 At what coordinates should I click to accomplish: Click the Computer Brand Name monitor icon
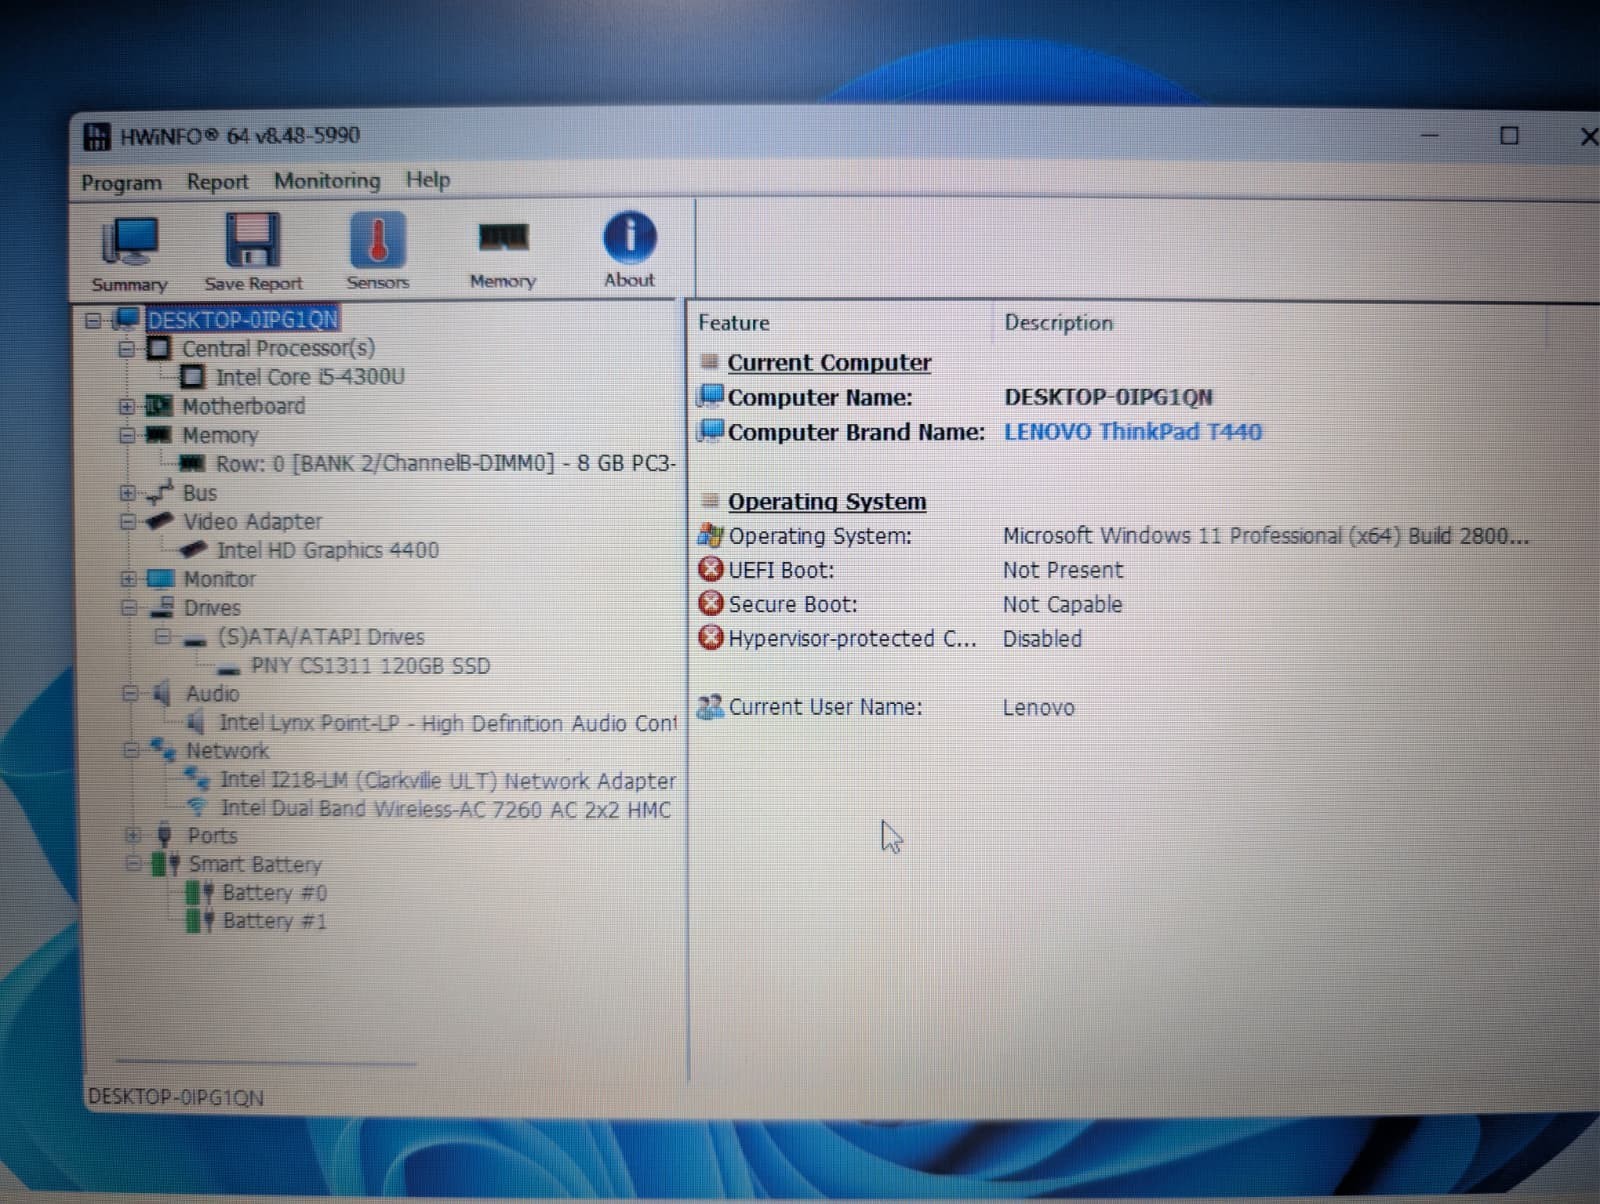point(711,431)
